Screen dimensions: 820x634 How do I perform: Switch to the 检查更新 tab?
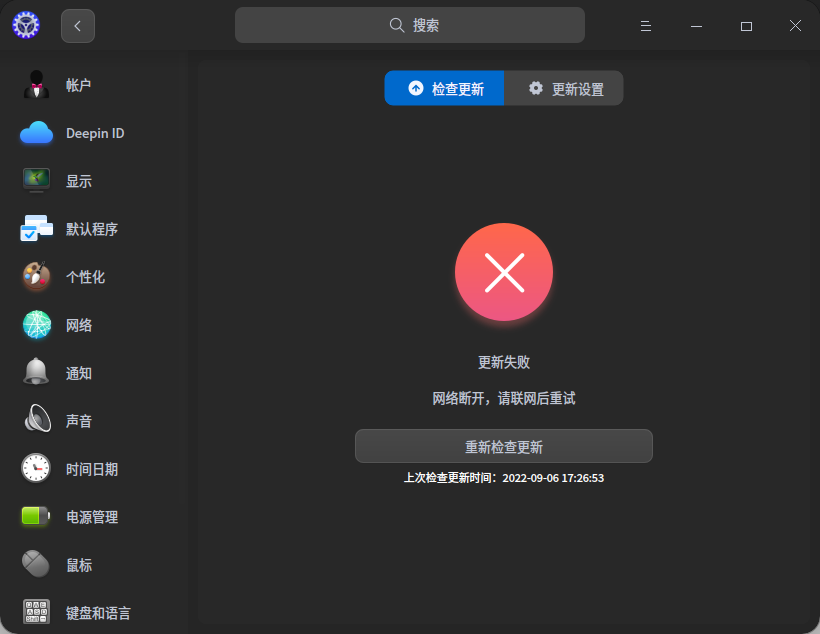pyautogui.click(x=444, y=88)
